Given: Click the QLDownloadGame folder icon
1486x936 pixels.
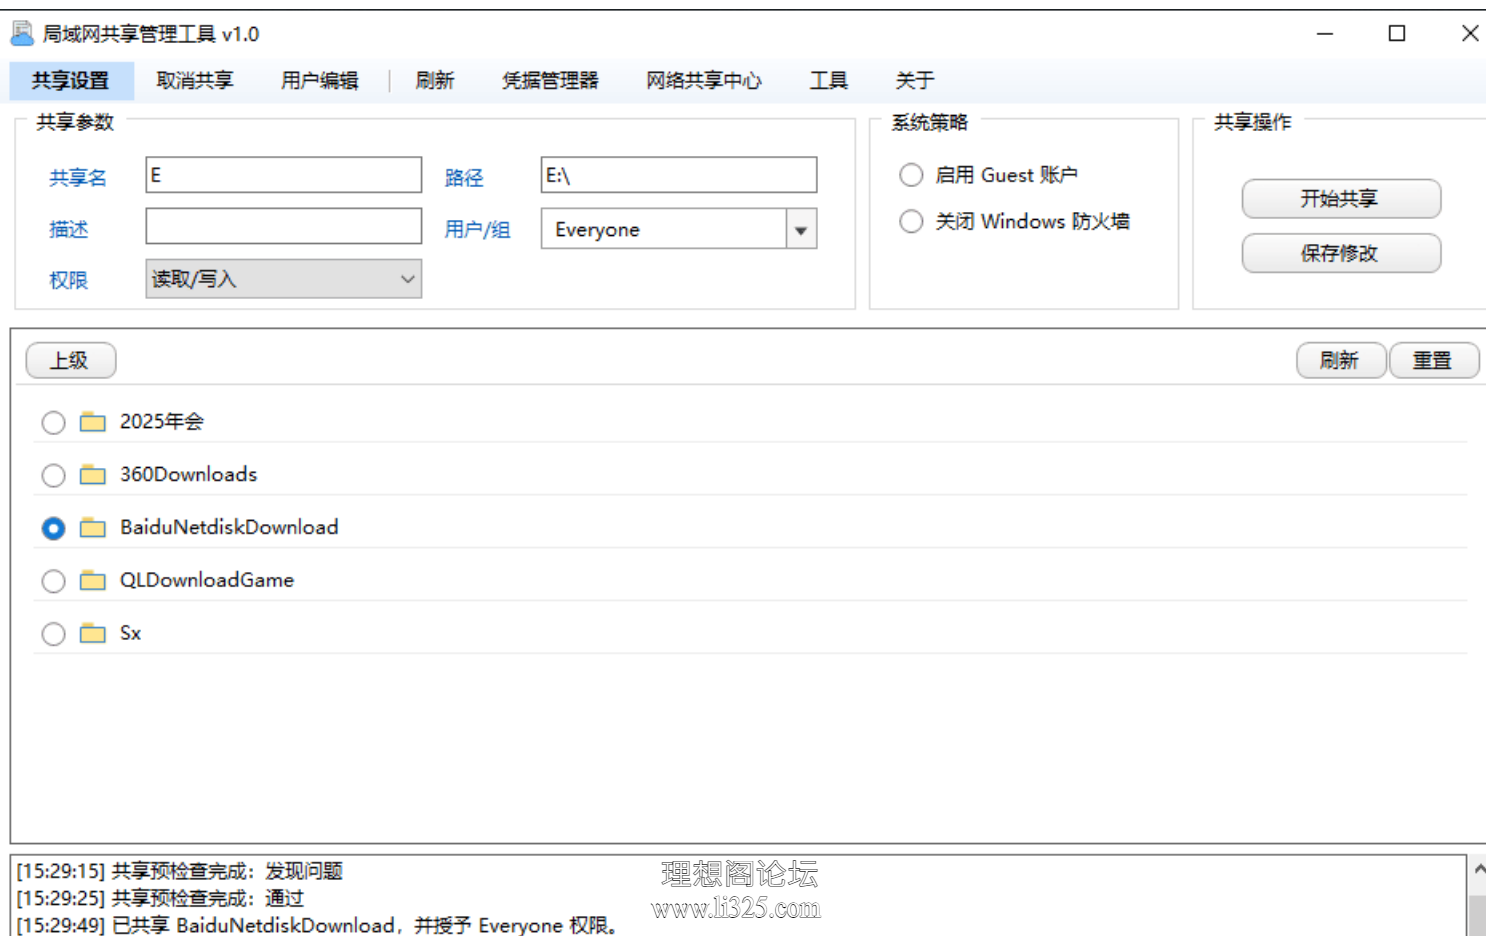Looking at the screenshot, I should coord(93,580).
